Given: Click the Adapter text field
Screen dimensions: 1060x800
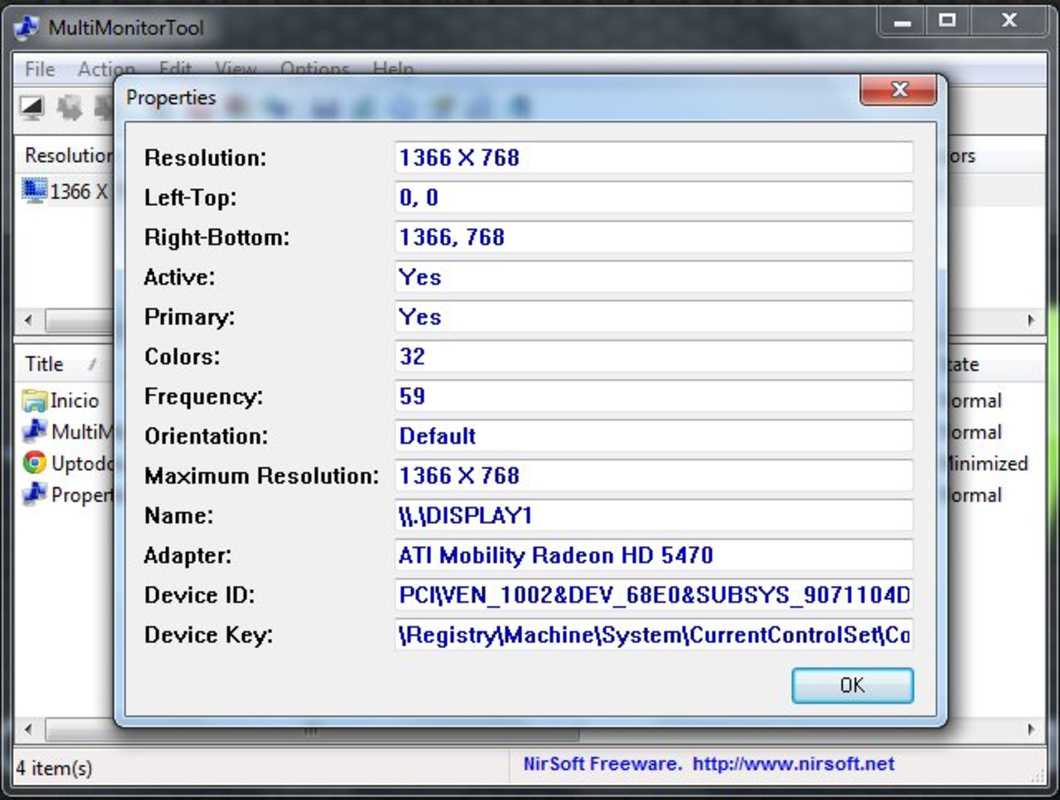Looking at the screenshot, I should [650, 555].
